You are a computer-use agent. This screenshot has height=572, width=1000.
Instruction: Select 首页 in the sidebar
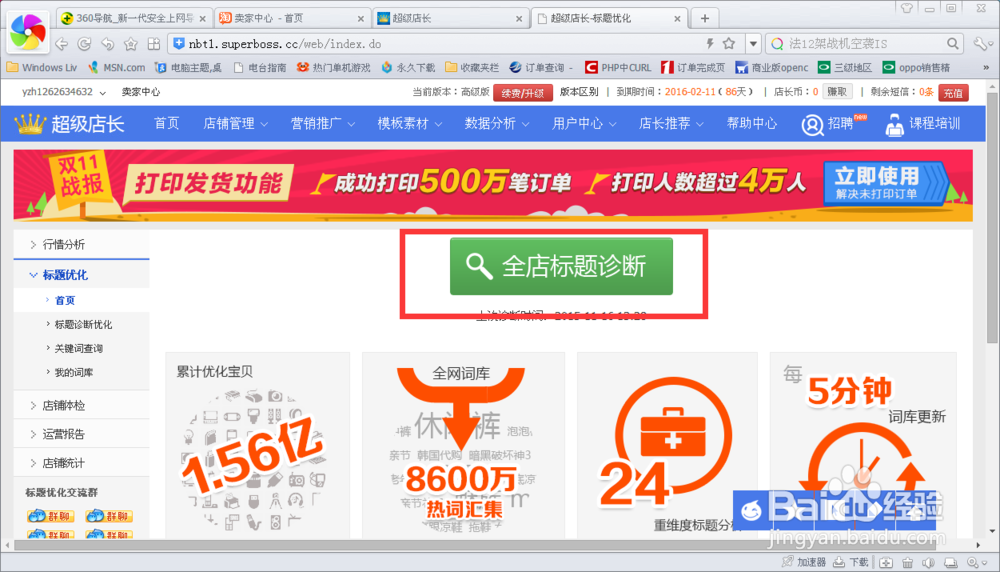(x=64, y=300)
